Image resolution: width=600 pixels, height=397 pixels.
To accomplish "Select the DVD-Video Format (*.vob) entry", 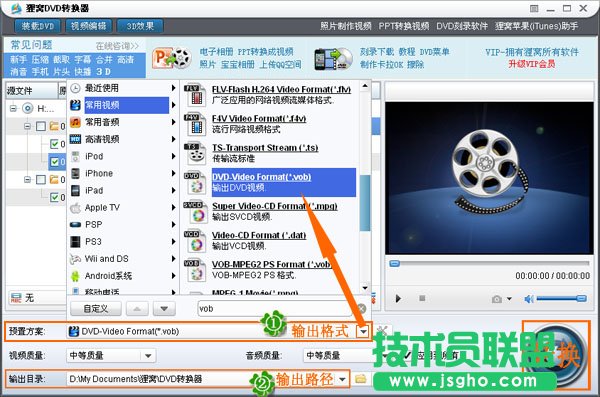I will click(284, 182).
